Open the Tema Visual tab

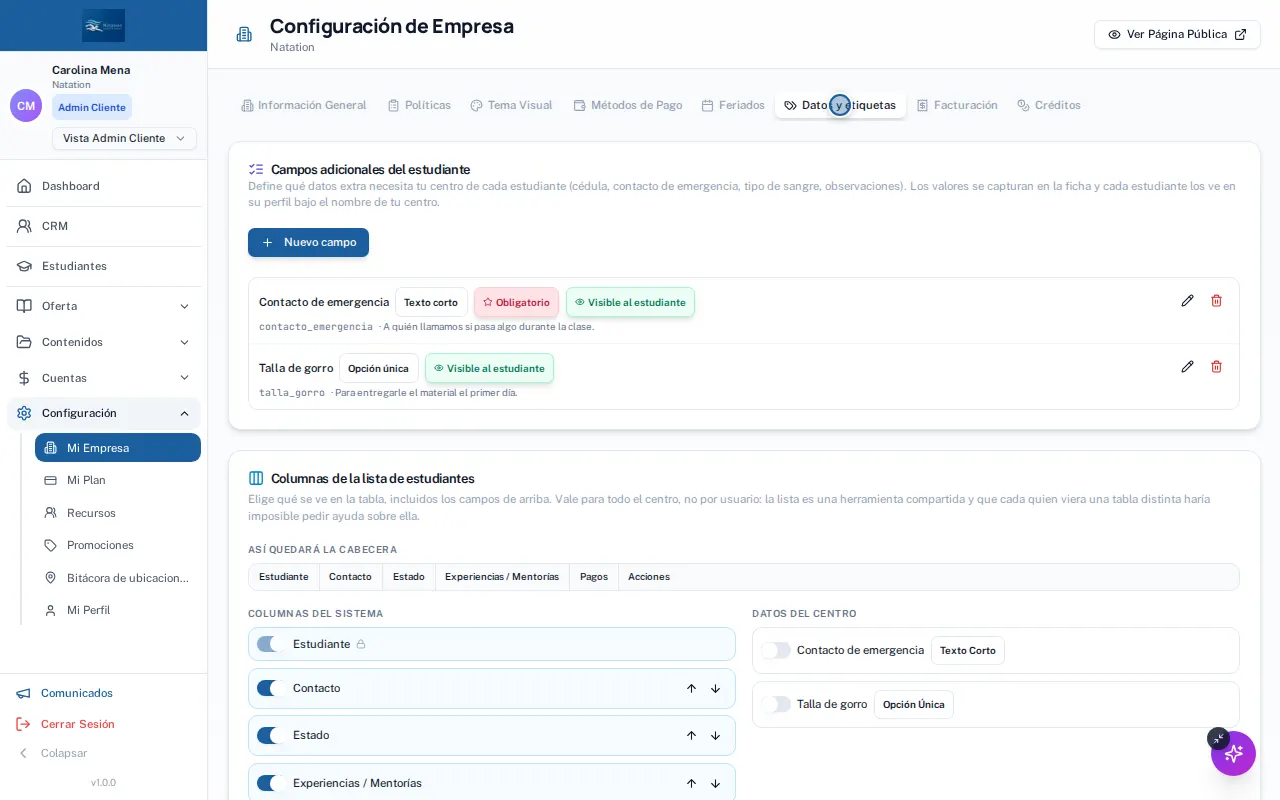(x=511, y=105)
